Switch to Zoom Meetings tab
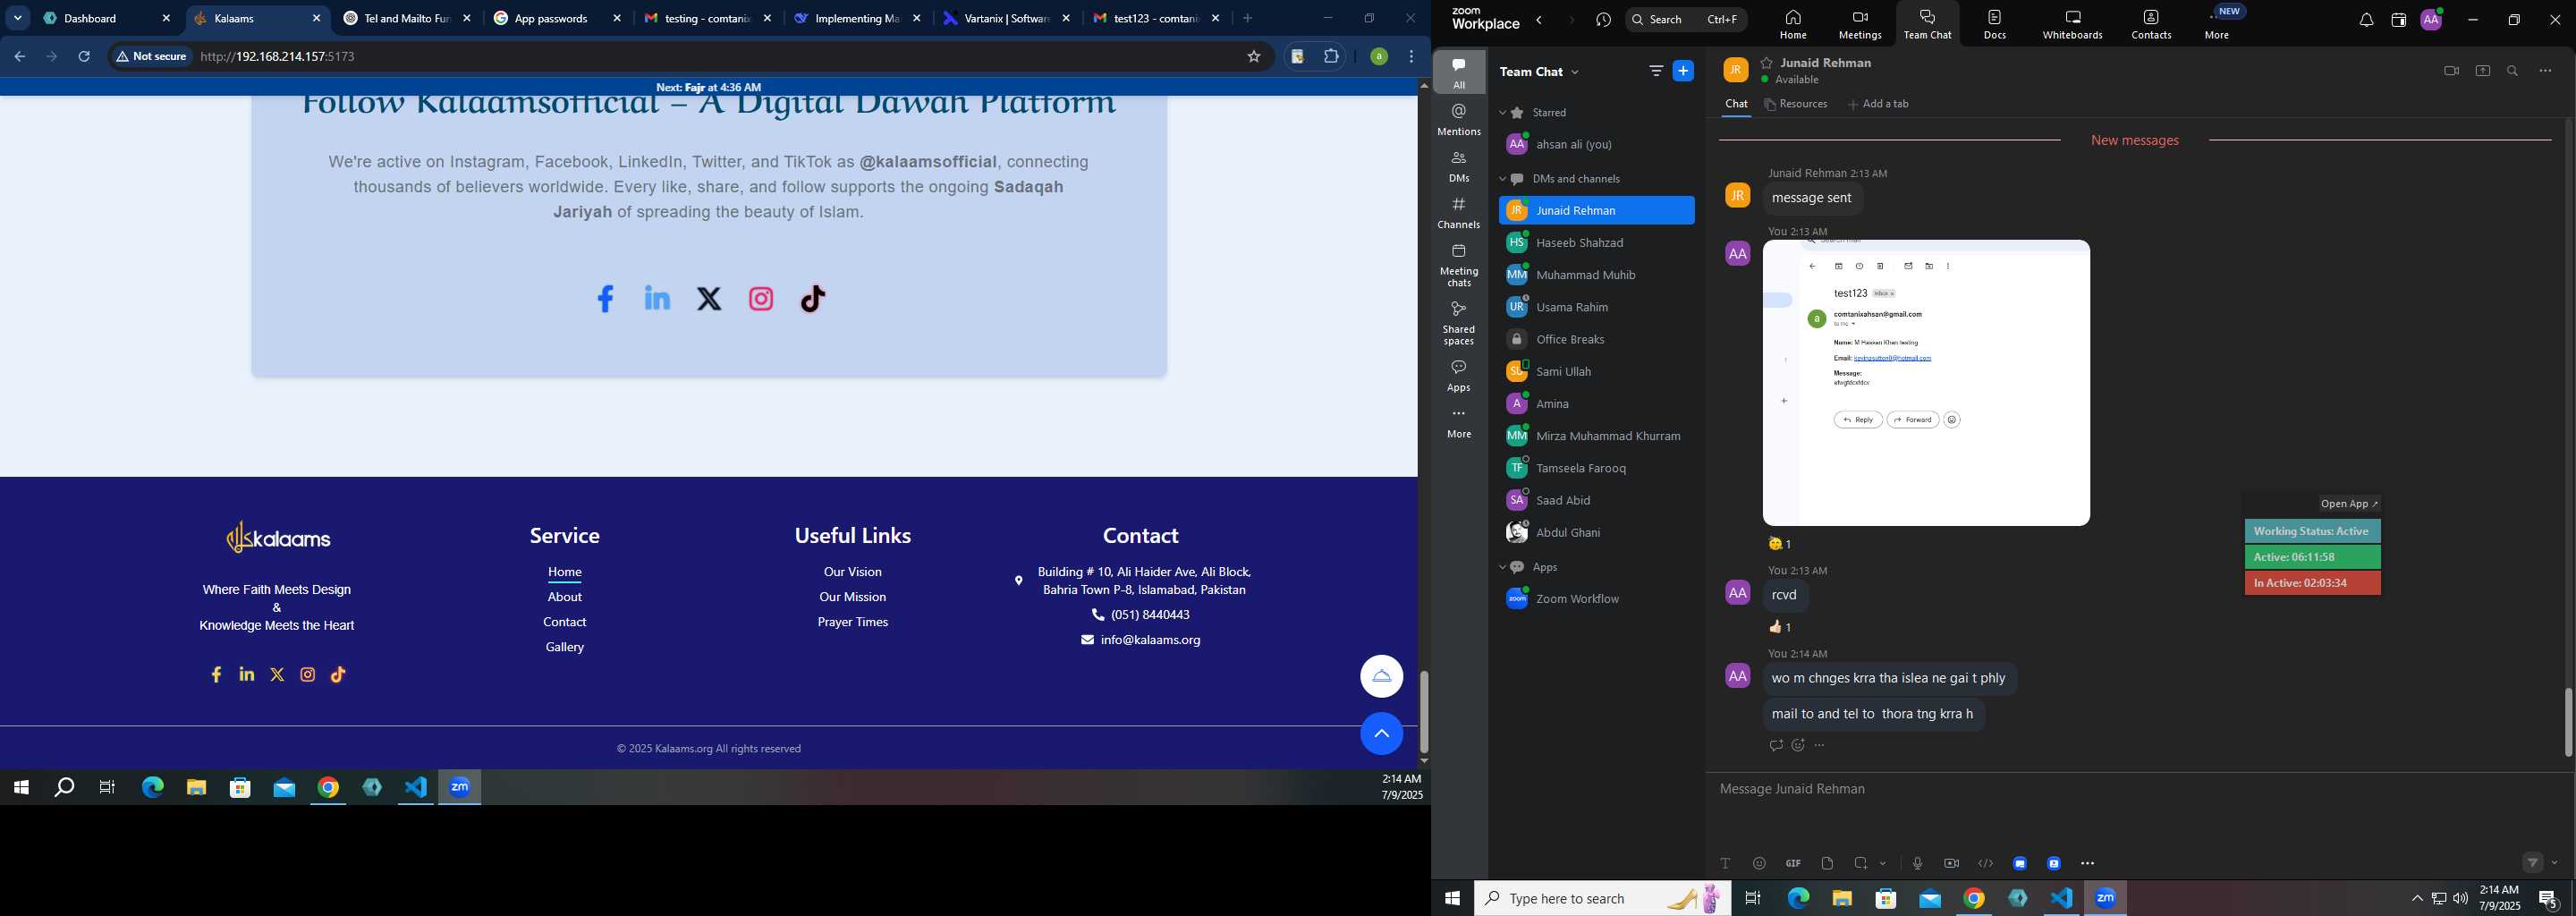 pyautogui.click(x=1860, y=24)
